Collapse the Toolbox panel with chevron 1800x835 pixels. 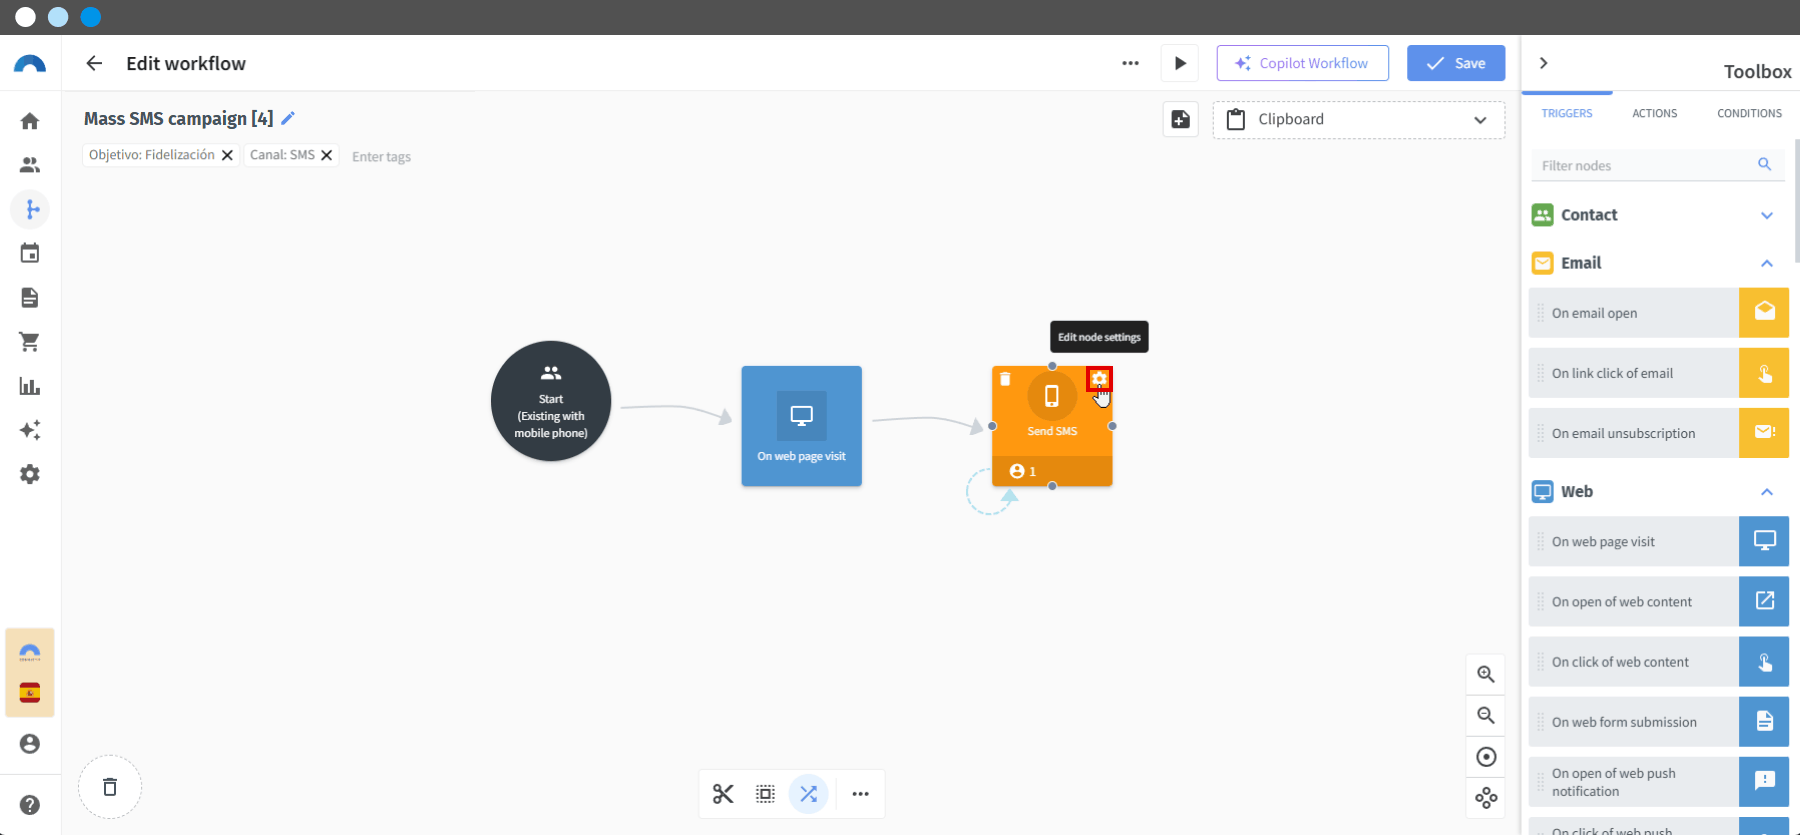[x=1544, y=63]
